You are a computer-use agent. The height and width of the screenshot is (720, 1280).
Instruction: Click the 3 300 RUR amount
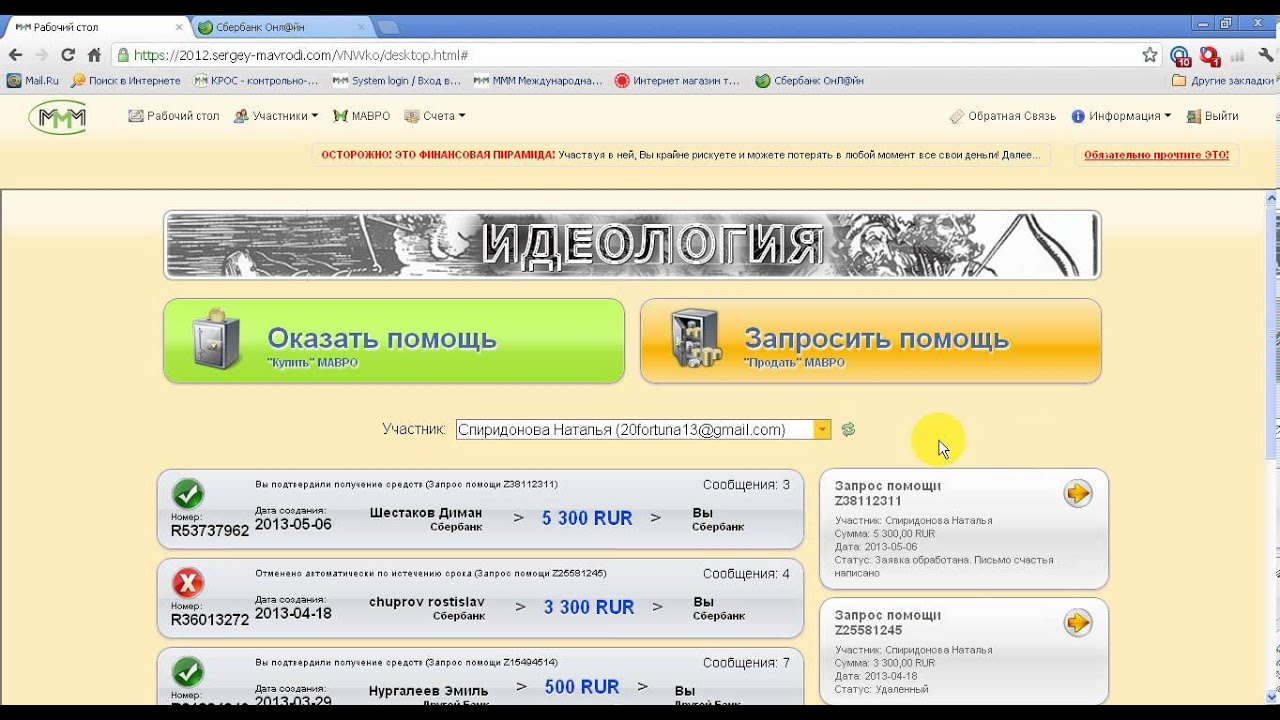coord(589,607)
